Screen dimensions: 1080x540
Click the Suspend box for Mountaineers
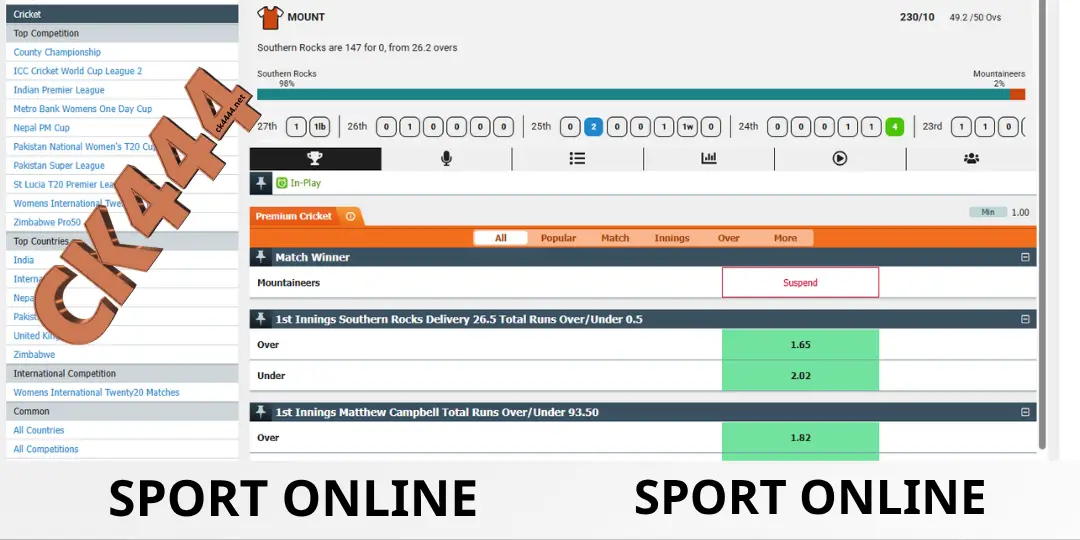800,282
